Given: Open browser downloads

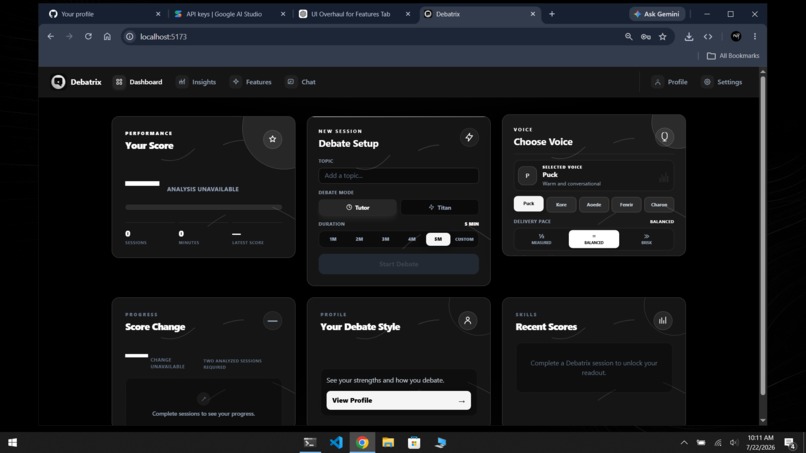Looking at the screenshot, I should pyautogui.click(x=689, y=37).
